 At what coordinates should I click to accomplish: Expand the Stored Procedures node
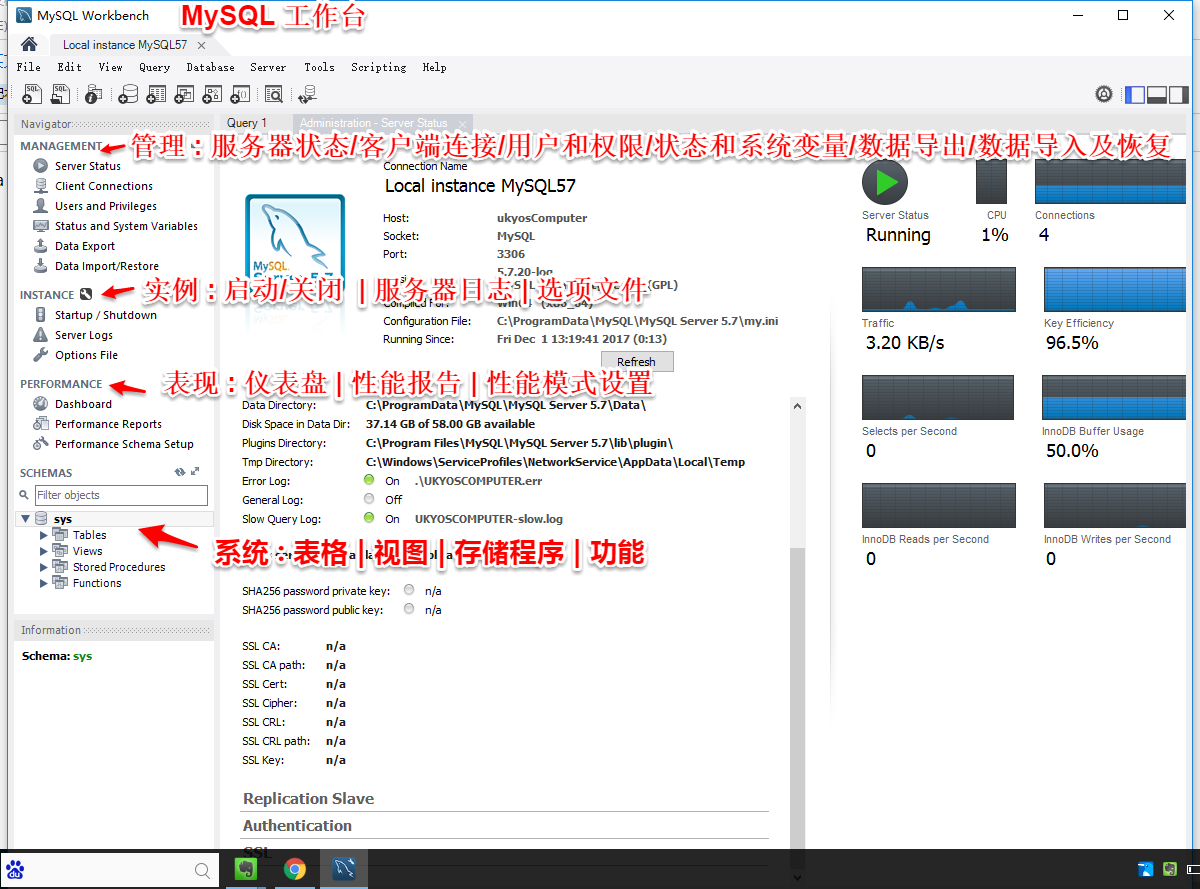[43, 567]
